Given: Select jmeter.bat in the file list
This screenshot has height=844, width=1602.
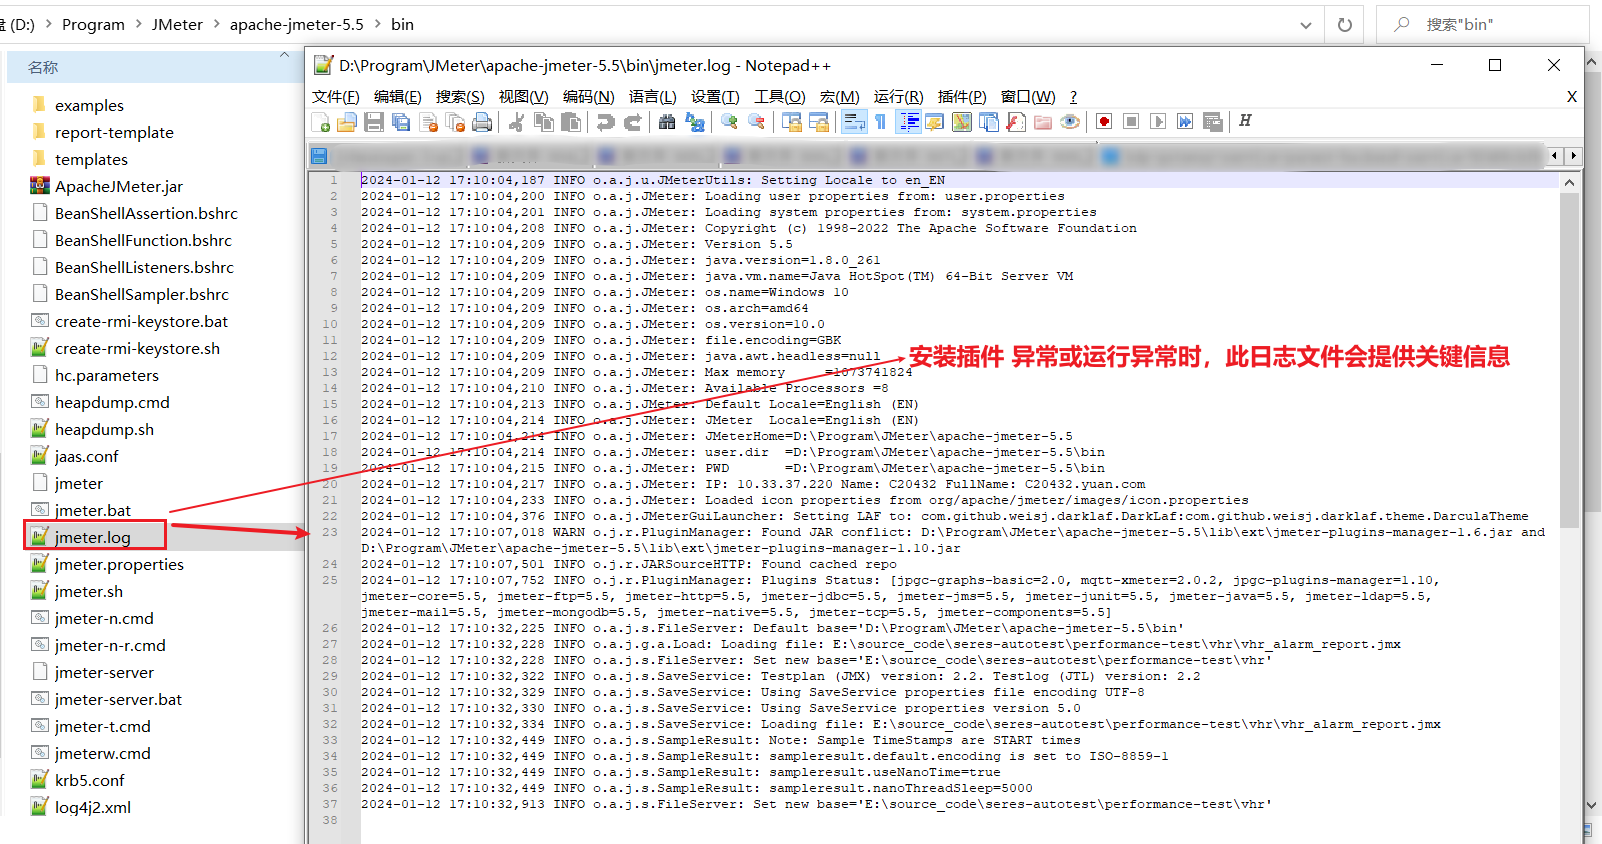Looking at the screenshot, I should tap(92, 510).
